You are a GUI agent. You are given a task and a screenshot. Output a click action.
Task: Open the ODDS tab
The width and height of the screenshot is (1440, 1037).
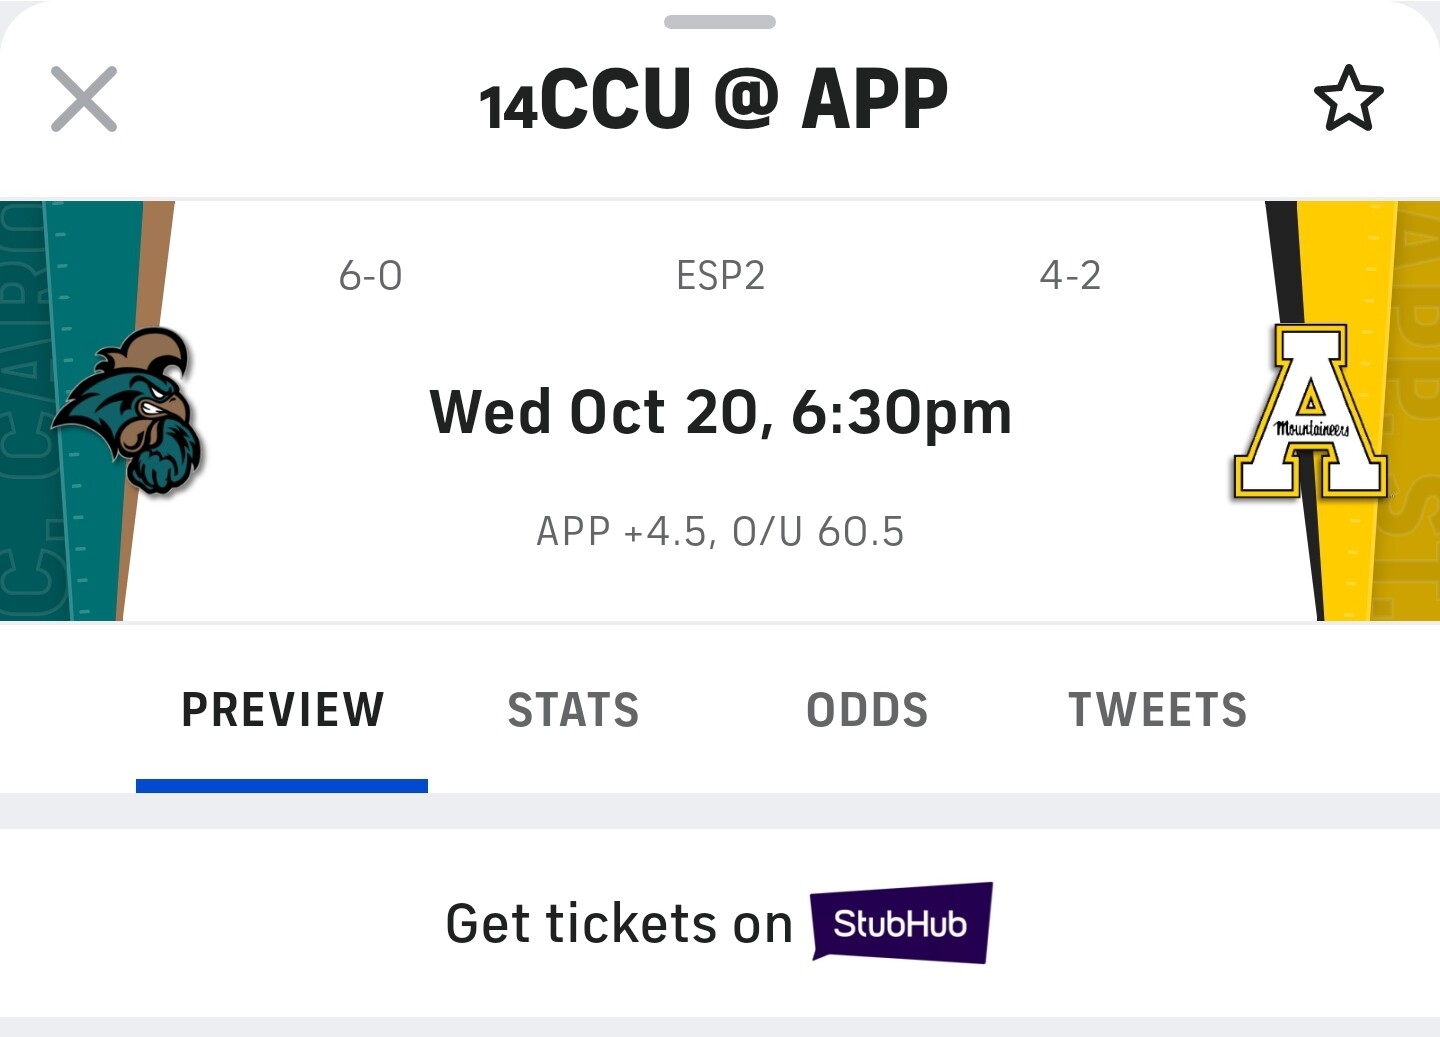click(x=867, y=710)
